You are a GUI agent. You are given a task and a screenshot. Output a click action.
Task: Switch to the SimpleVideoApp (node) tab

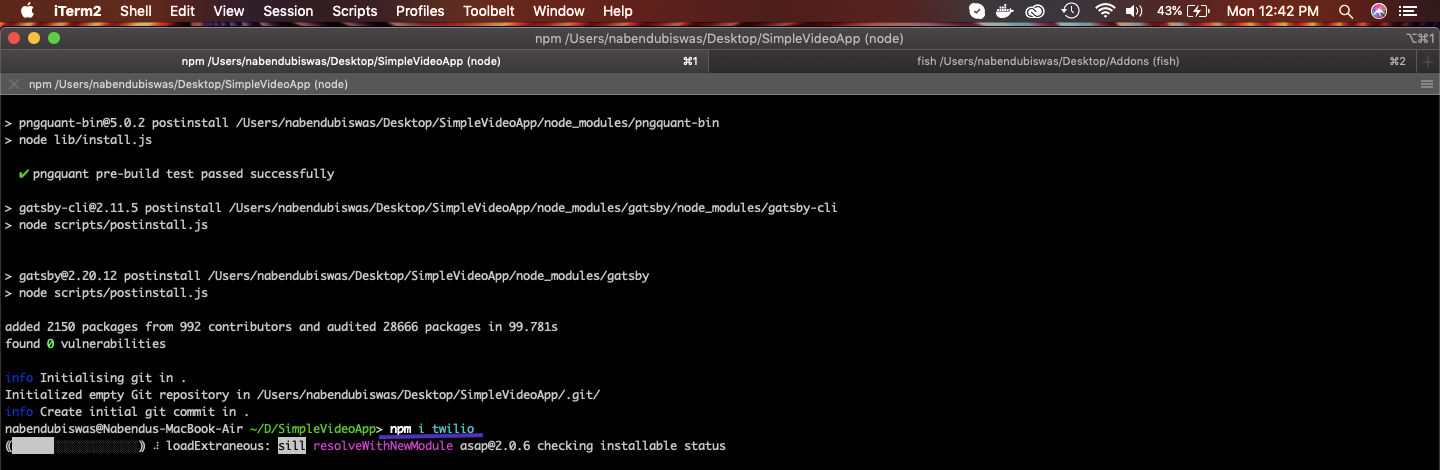click(x=354, y=61)
